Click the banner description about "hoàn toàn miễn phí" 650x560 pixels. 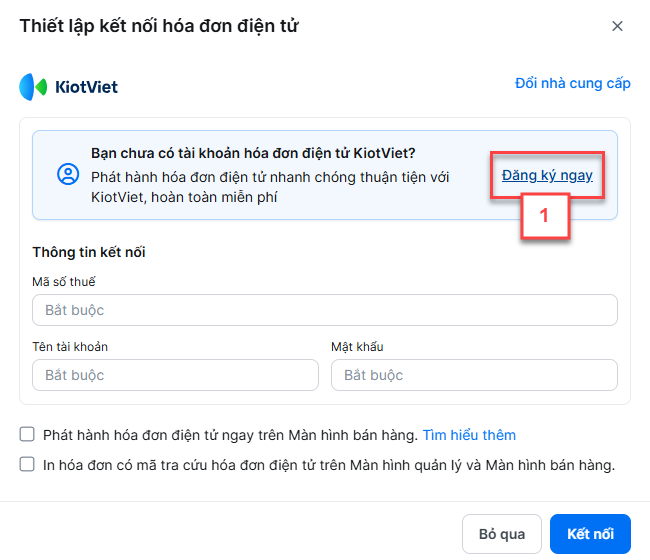tap(270, 187)
